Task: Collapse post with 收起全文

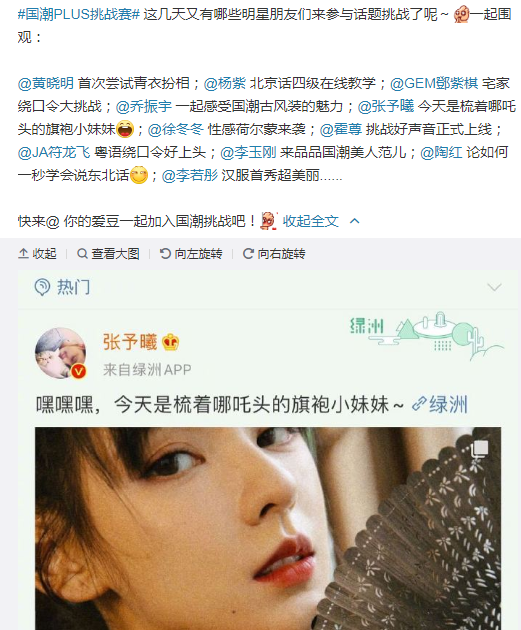Action: [311, 221]
